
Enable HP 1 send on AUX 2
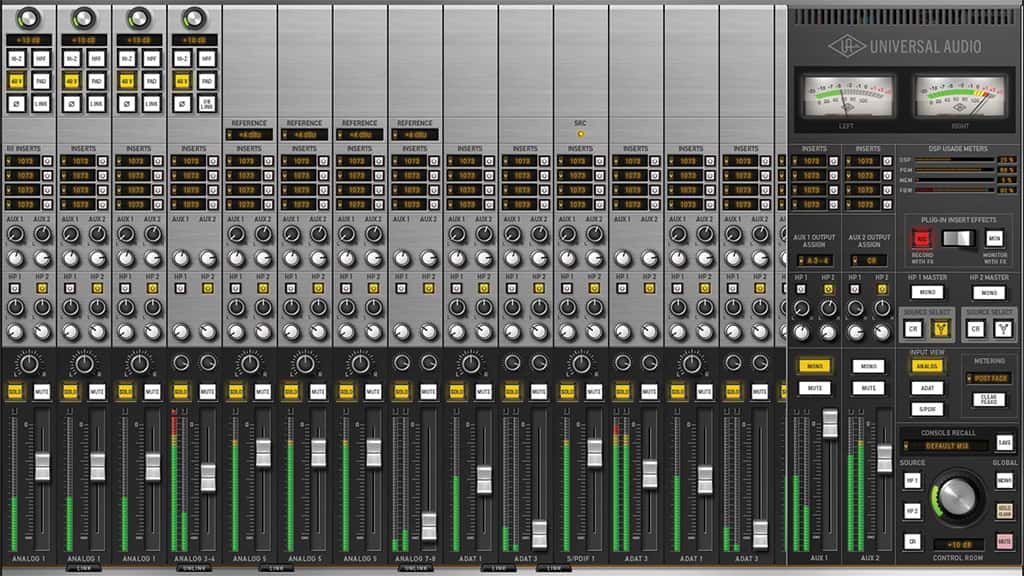click(855, 289)
